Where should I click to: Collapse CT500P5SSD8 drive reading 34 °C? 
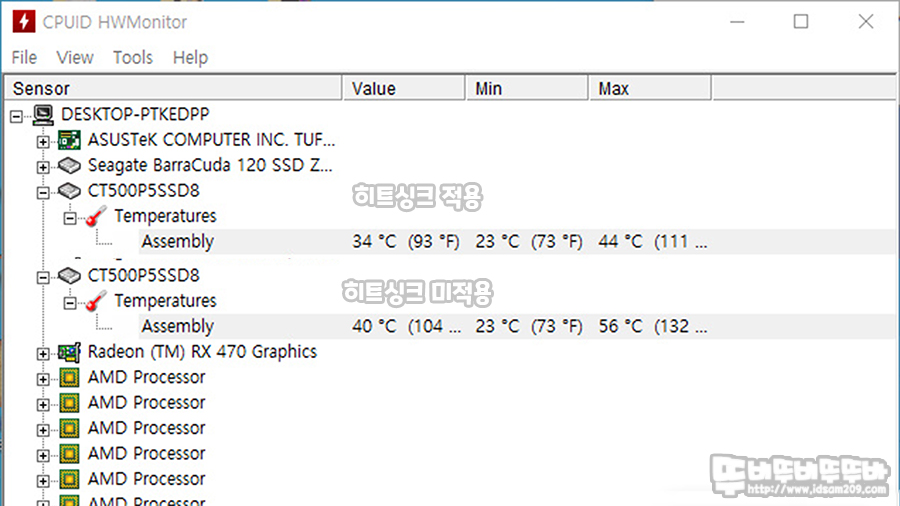(43, 193)
